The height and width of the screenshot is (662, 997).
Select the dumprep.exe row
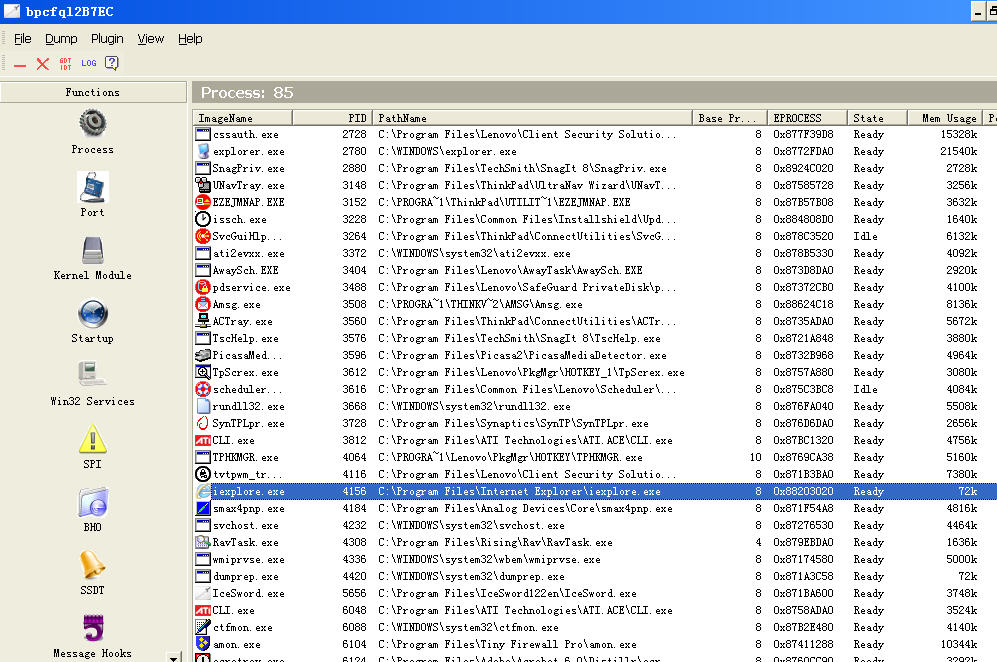tap(595, 576)
